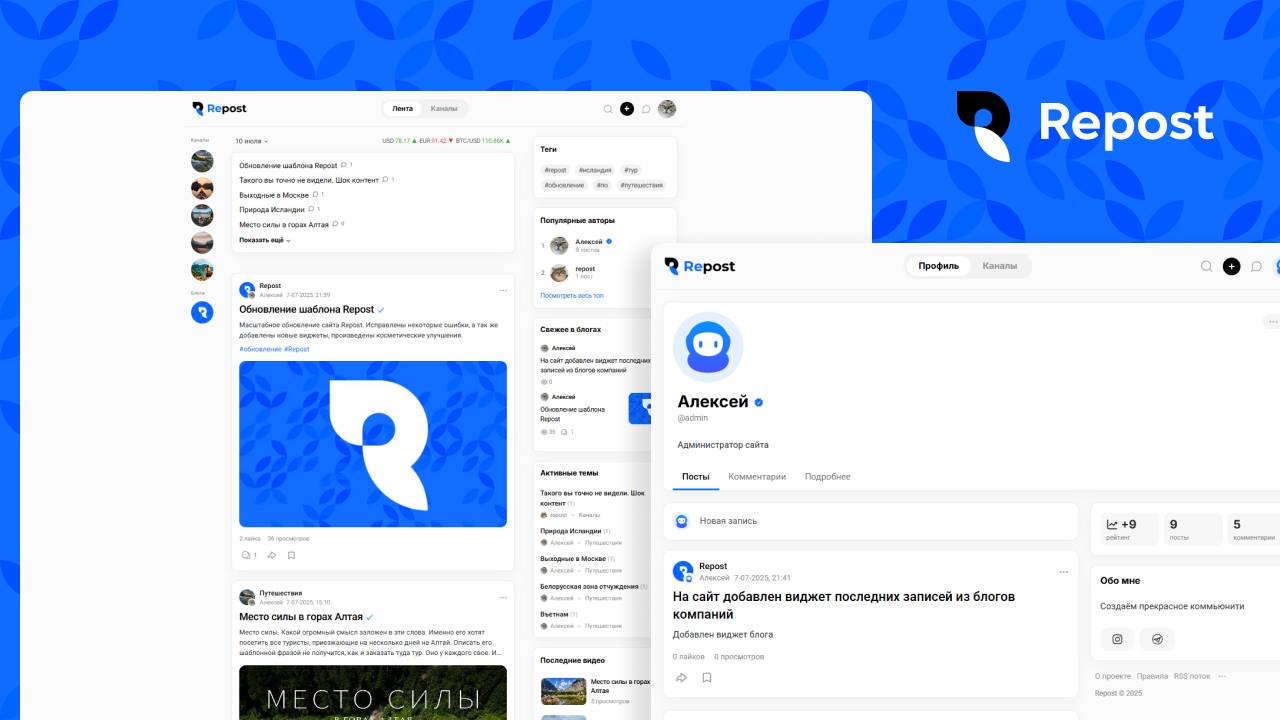Open the 'Вьетнам' active topic

pyautogui.click(x=554, y=614)
